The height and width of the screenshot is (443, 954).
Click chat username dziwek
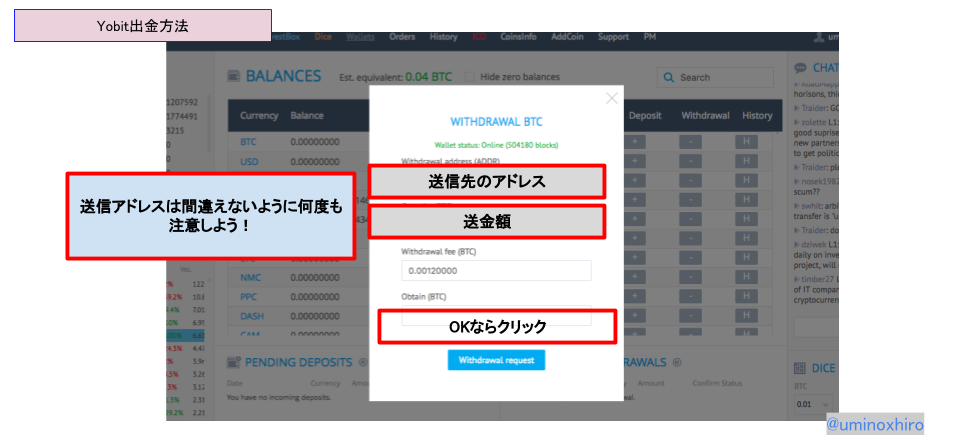pyautogui.click(x=815, y=243)
